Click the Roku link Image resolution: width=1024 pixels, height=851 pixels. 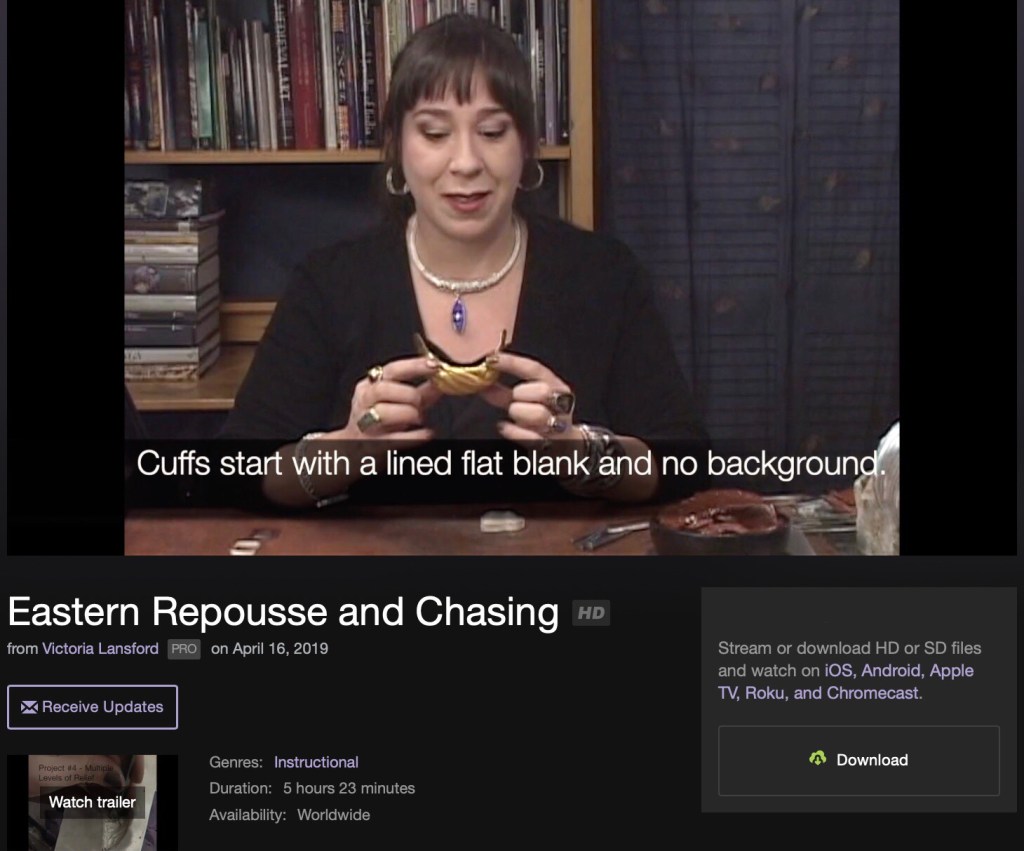[764, 693]
